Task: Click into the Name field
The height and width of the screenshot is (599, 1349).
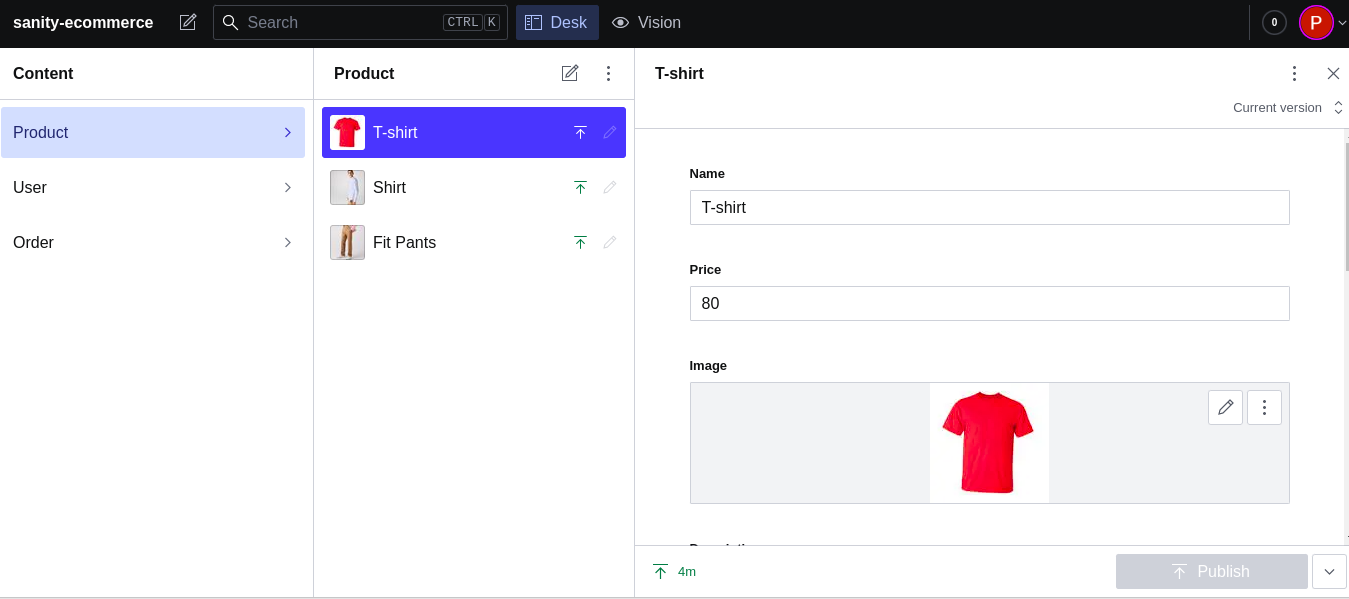Action: (x=989, y=207)
